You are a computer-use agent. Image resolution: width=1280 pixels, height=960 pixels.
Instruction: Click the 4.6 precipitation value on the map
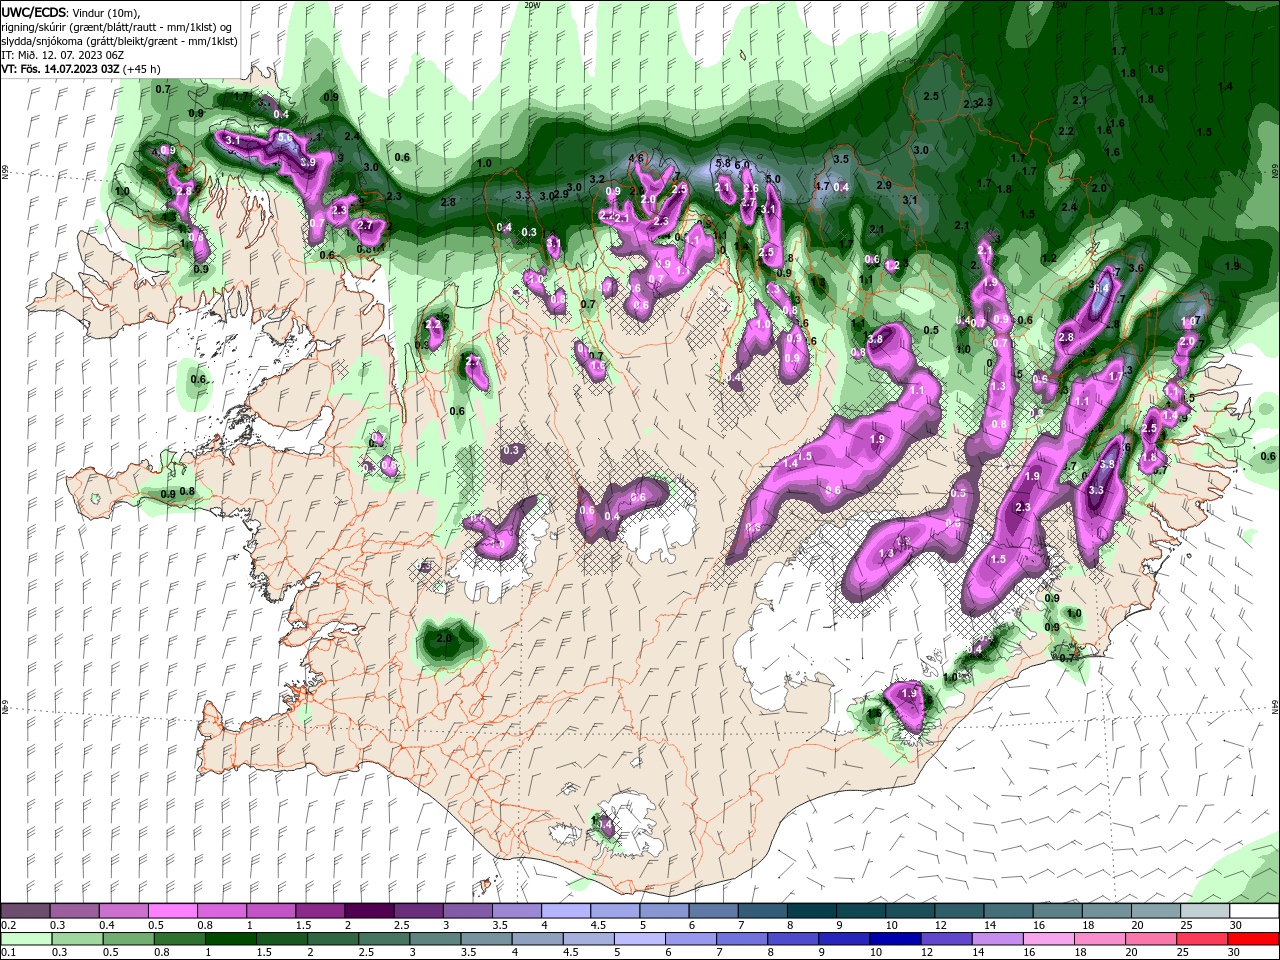click(x=636, y=158)
